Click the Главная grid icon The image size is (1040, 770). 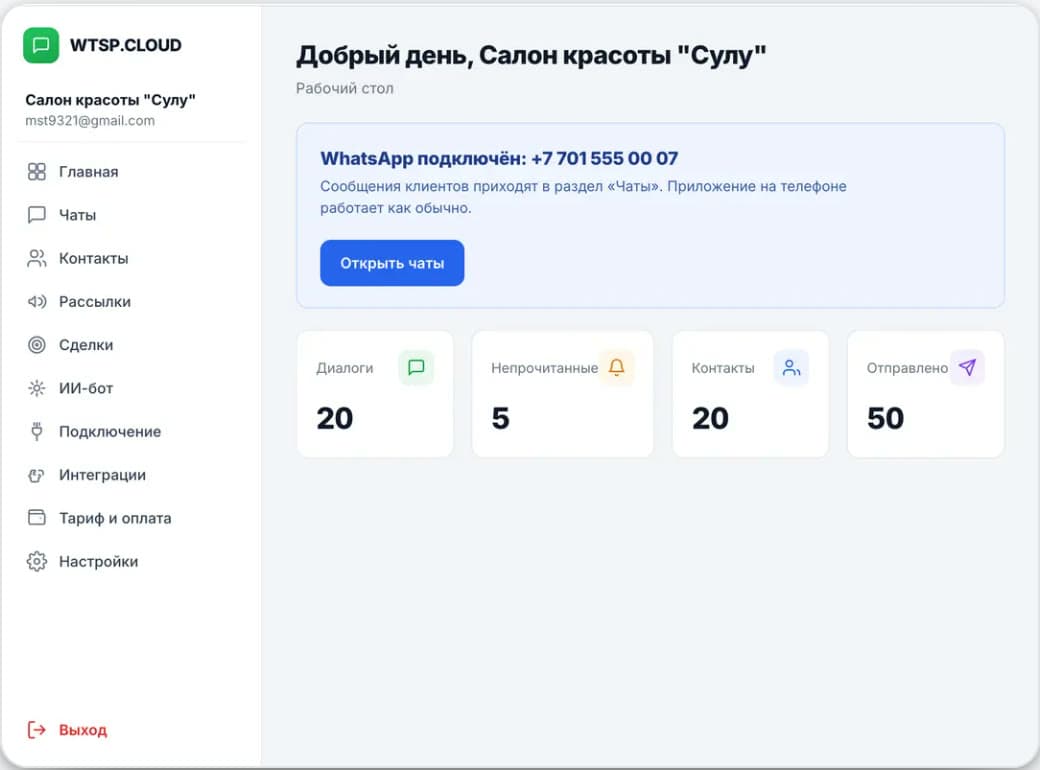tap(36, 172)
